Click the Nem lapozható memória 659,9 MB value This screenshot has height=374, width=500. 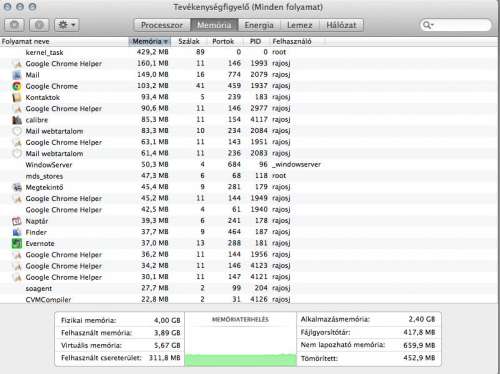(419, 345)
